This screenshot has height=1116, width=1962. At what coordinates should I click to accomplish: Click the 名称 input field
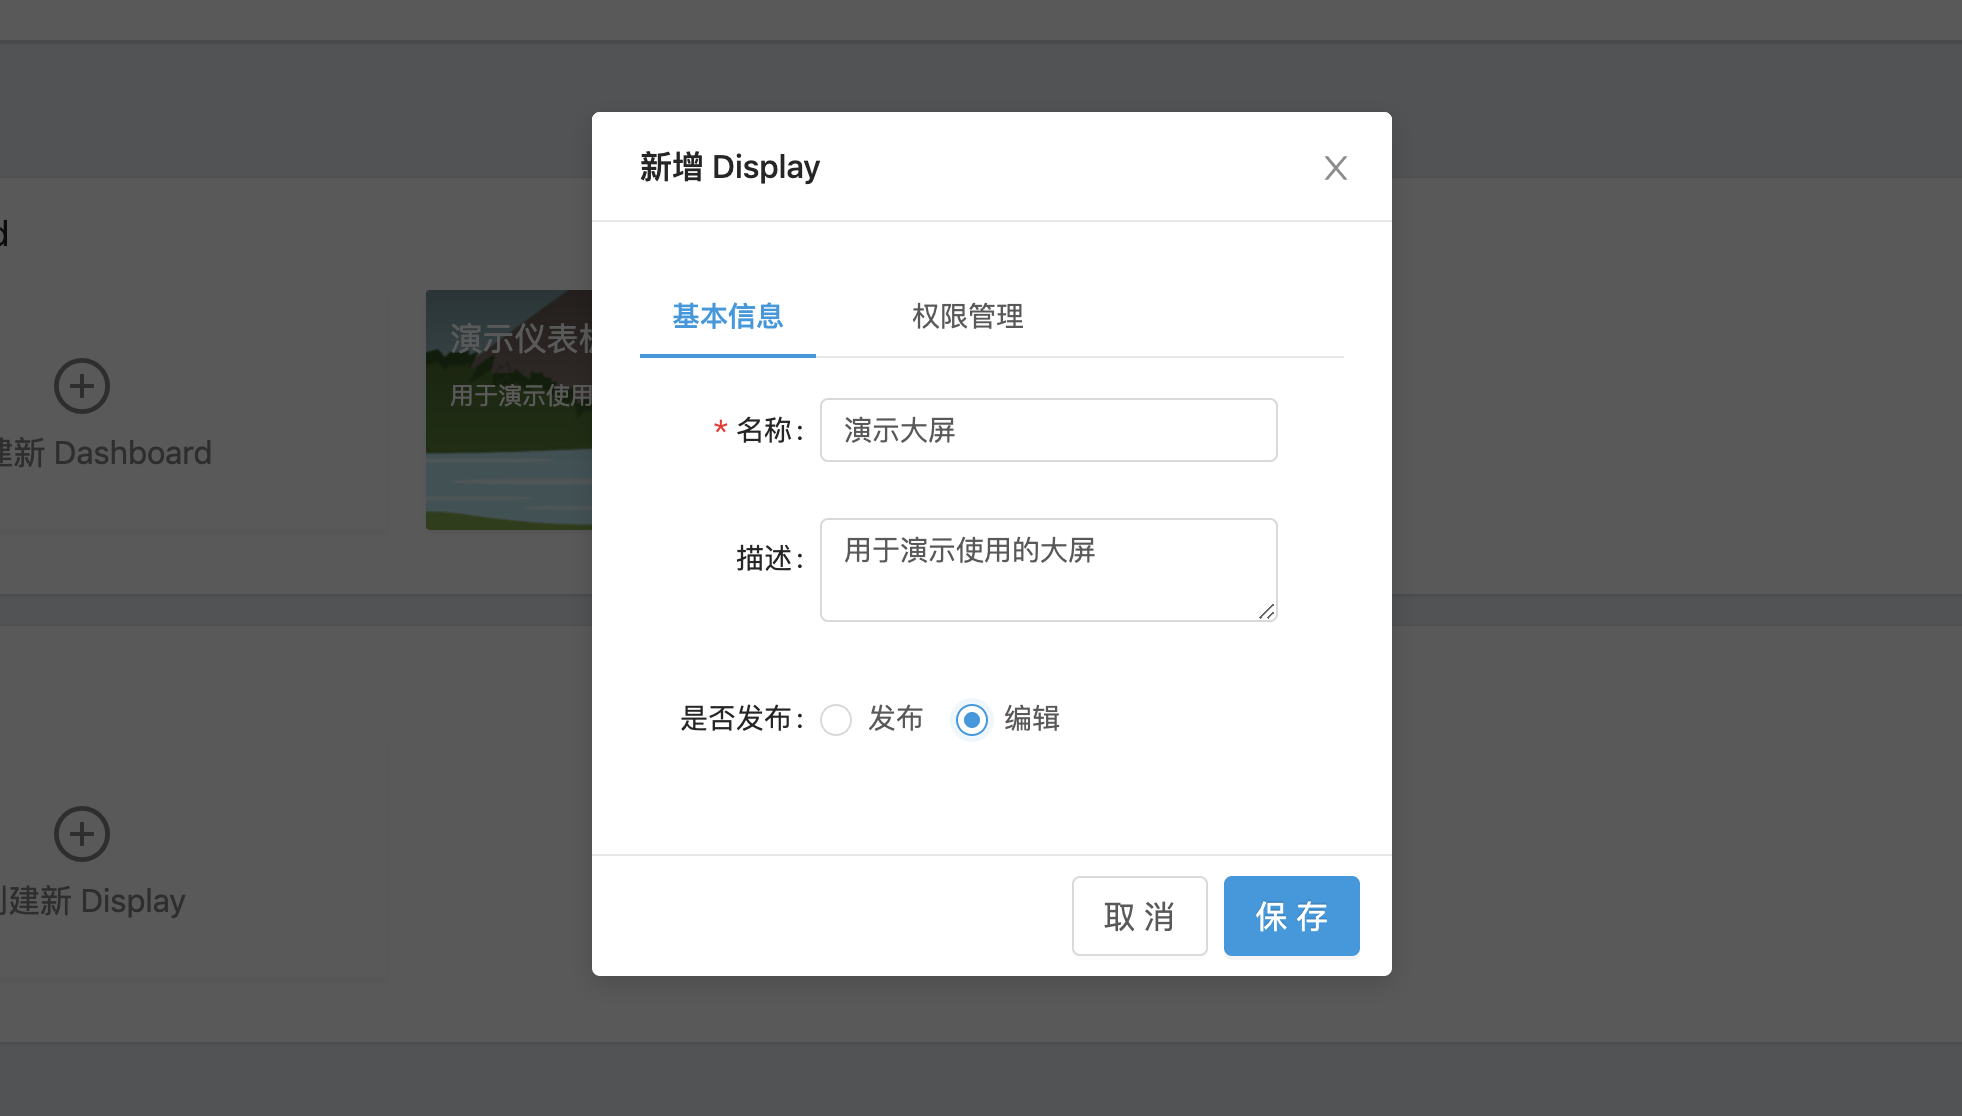click(x=1048, y=430)
